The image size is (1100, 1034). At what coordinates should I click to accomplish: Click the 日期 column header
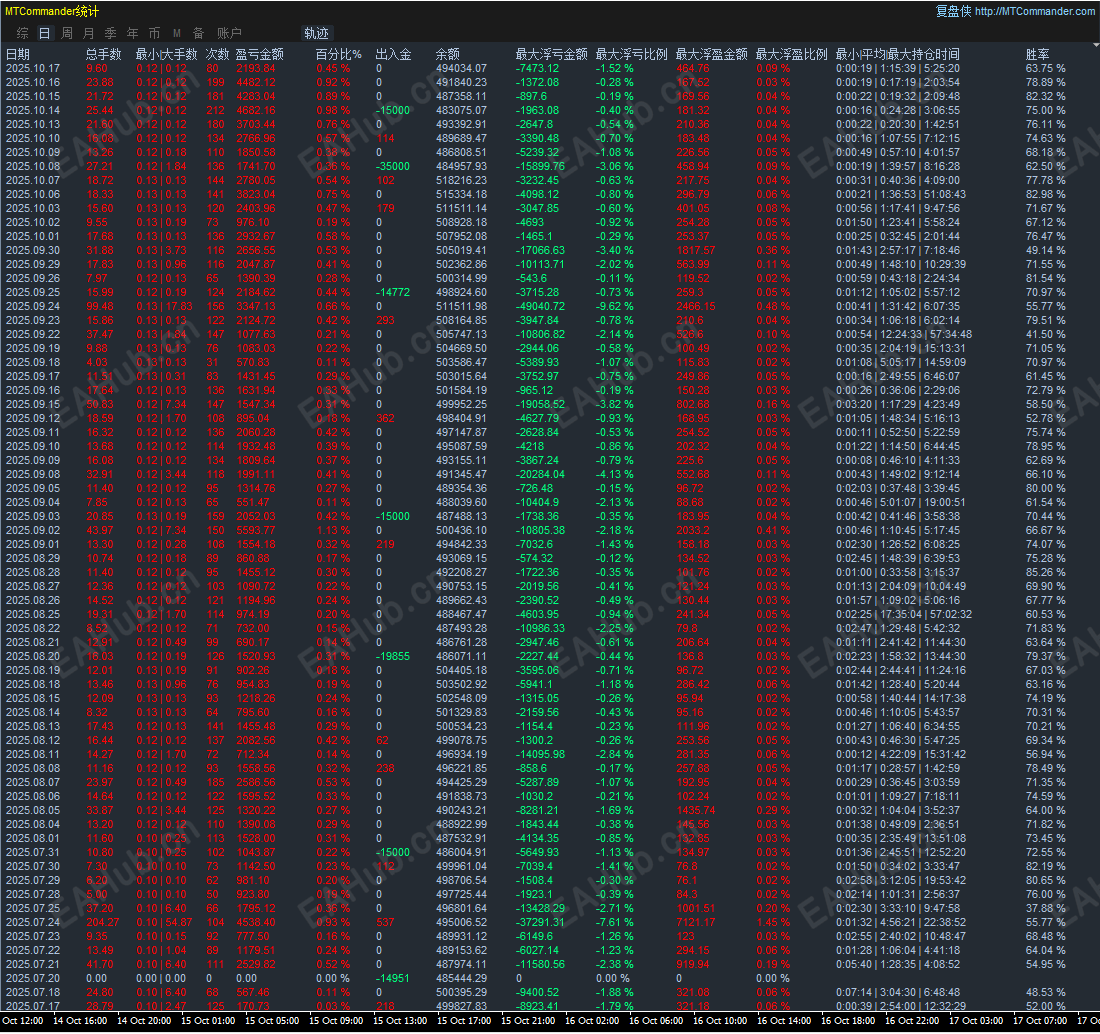point(18,54)
